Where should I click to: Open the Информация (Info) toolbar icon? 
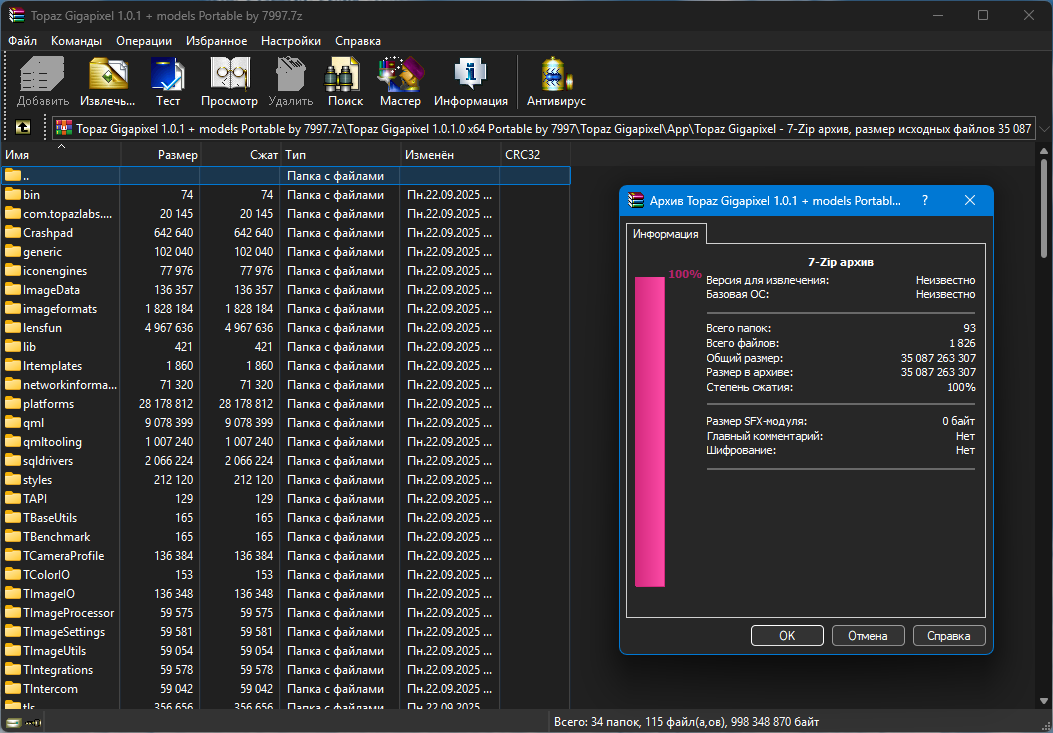470,80
